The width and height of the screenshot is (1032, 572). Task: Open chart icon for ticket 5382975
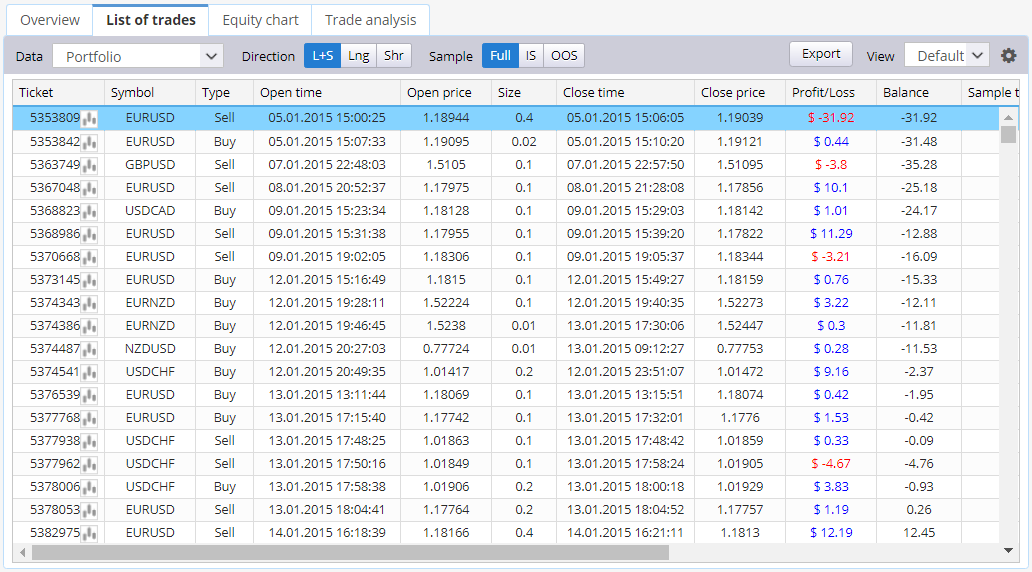click(90, 533)
